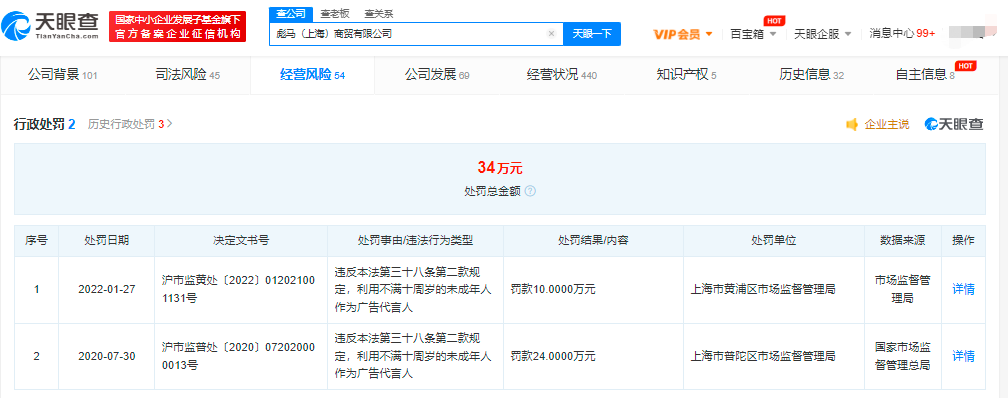This screenshot has width=1008, height=398.
Task: Click the 处罚单位 column header
Action: (x=774, y=240)
